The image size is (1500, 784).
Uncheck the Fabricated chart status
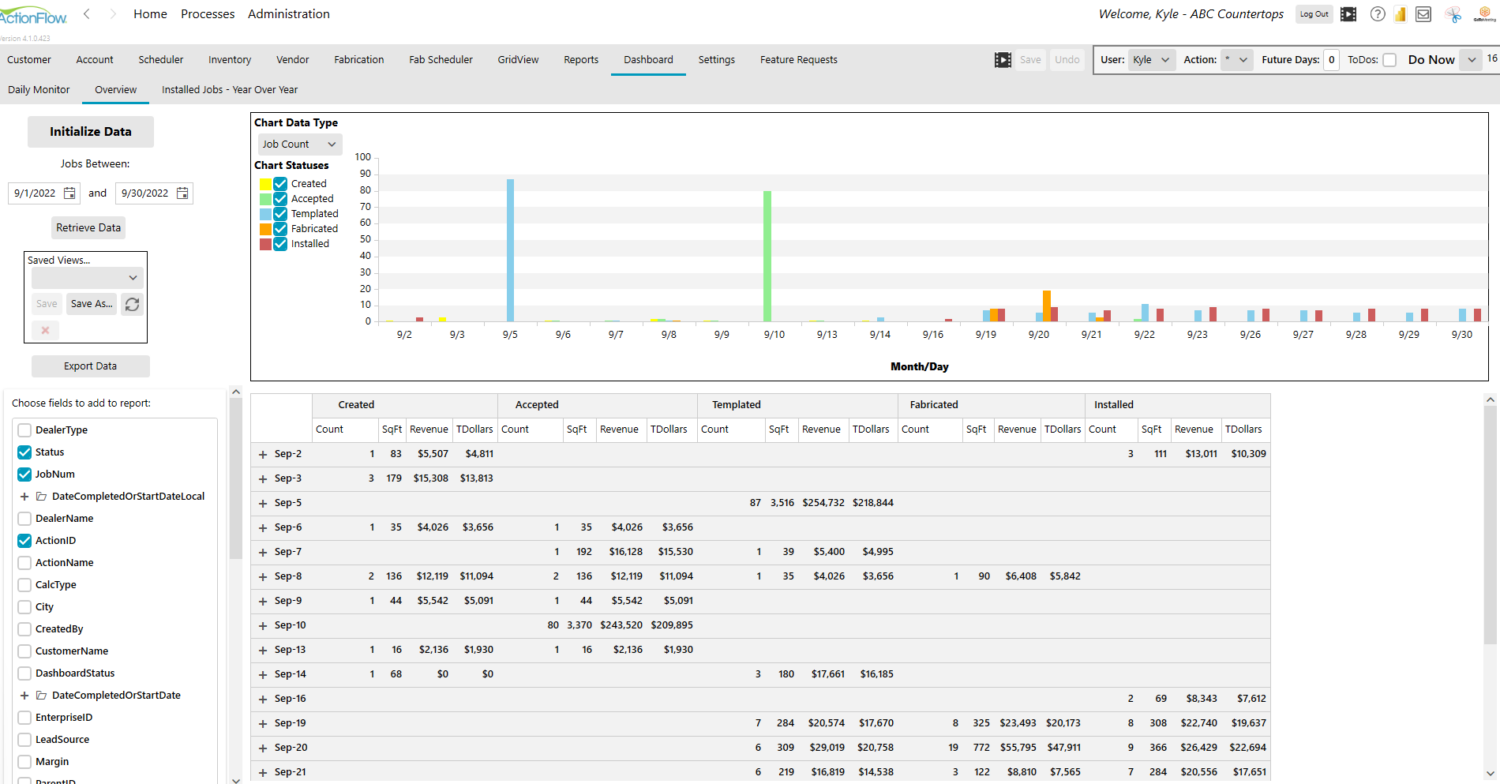point(279,228)
